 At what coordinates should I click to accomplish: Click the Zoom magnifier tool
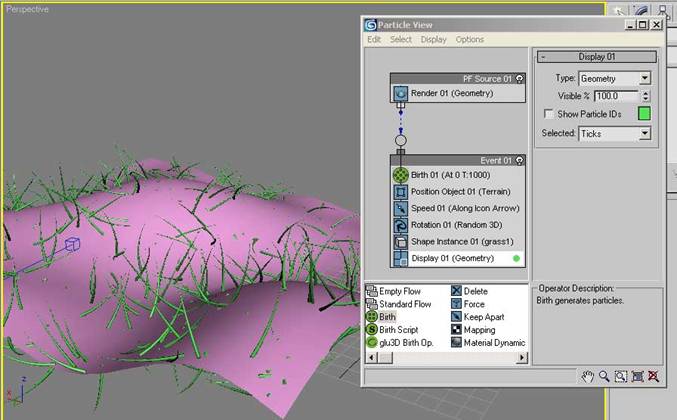pos(604,376)
